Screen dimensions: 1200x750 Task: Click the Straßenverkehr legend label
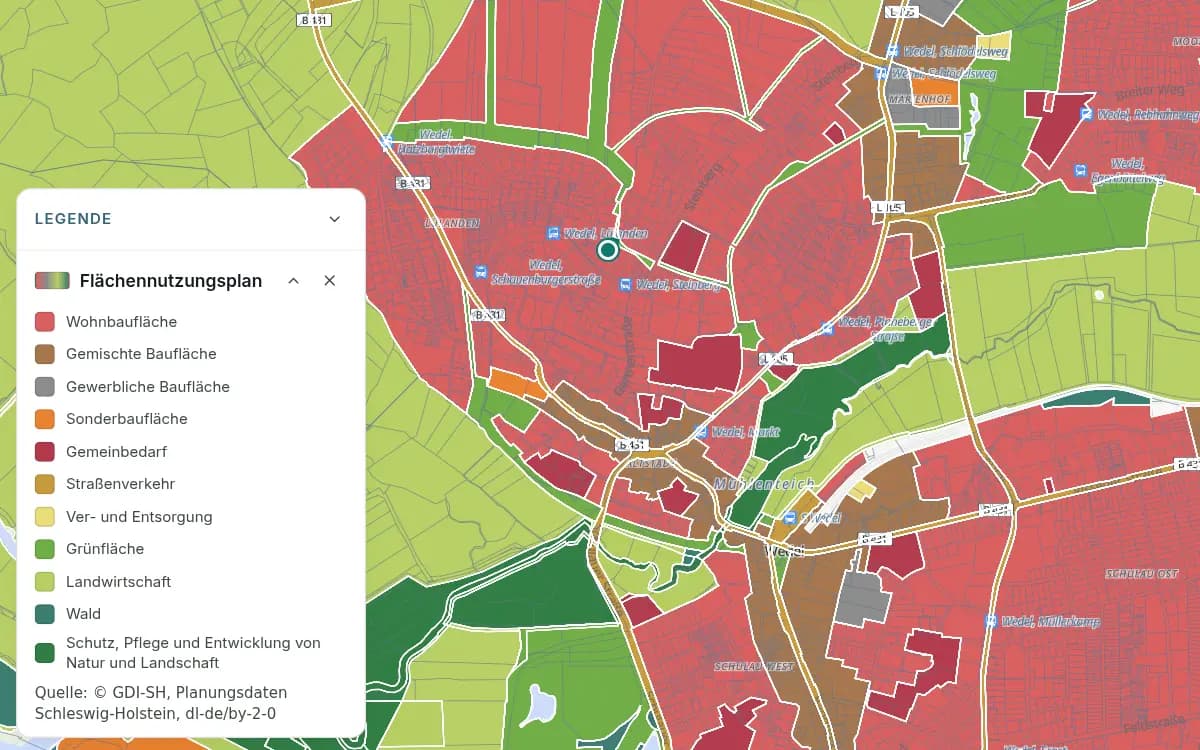[x=121, y=484]
